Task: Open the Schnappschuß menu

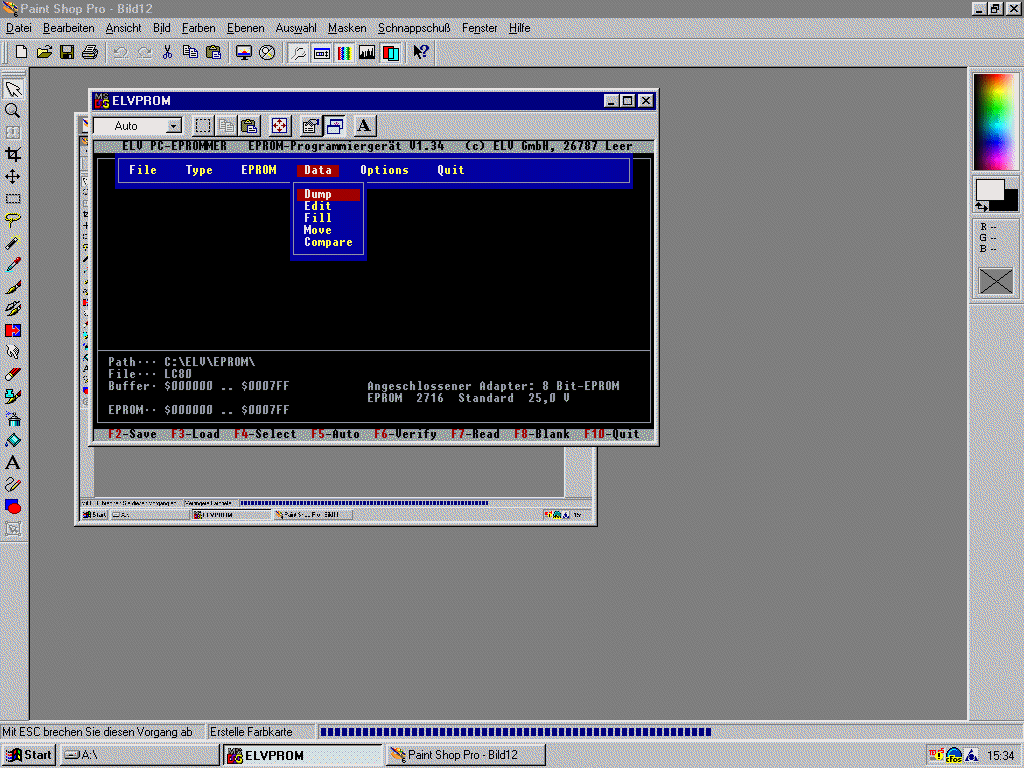Action: (x=414, y=28)
